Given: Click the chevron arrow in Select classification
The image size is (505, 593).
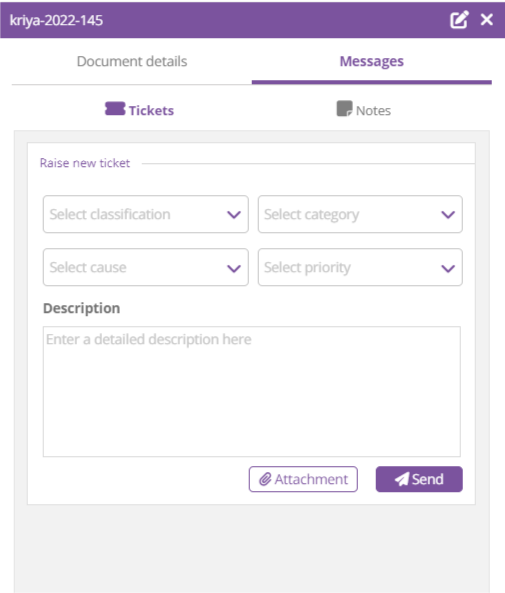Looking at the screenshot, I should coord(234,215).
